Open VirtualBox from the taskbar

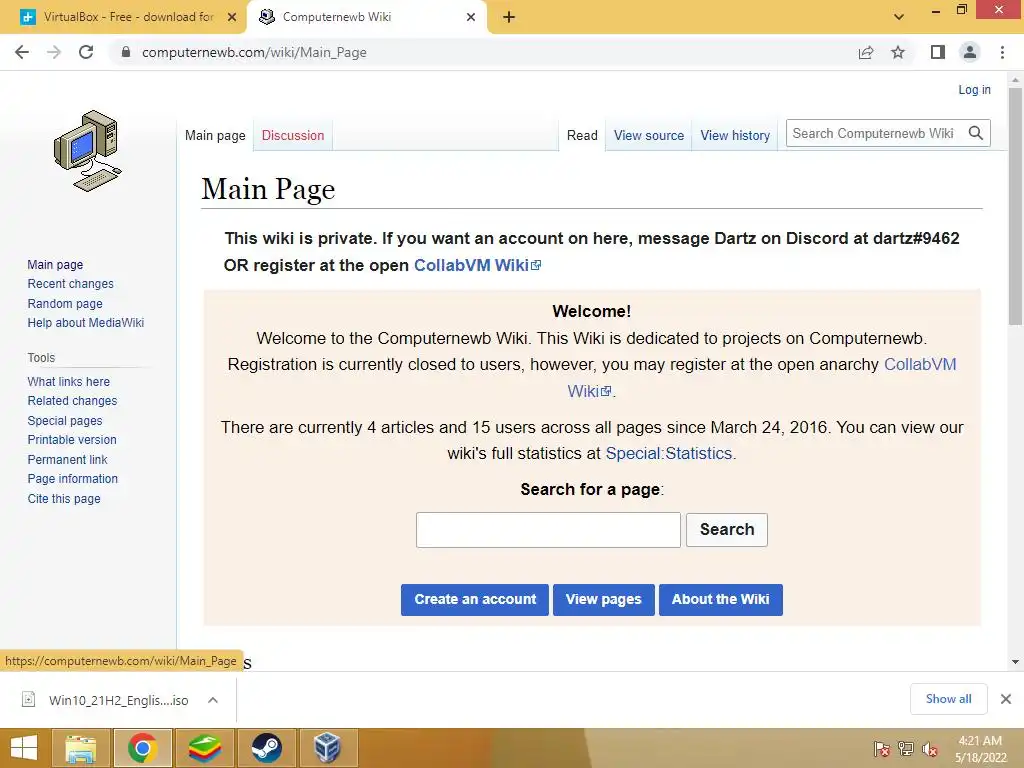pyautogui.click(x=328, y=748)
